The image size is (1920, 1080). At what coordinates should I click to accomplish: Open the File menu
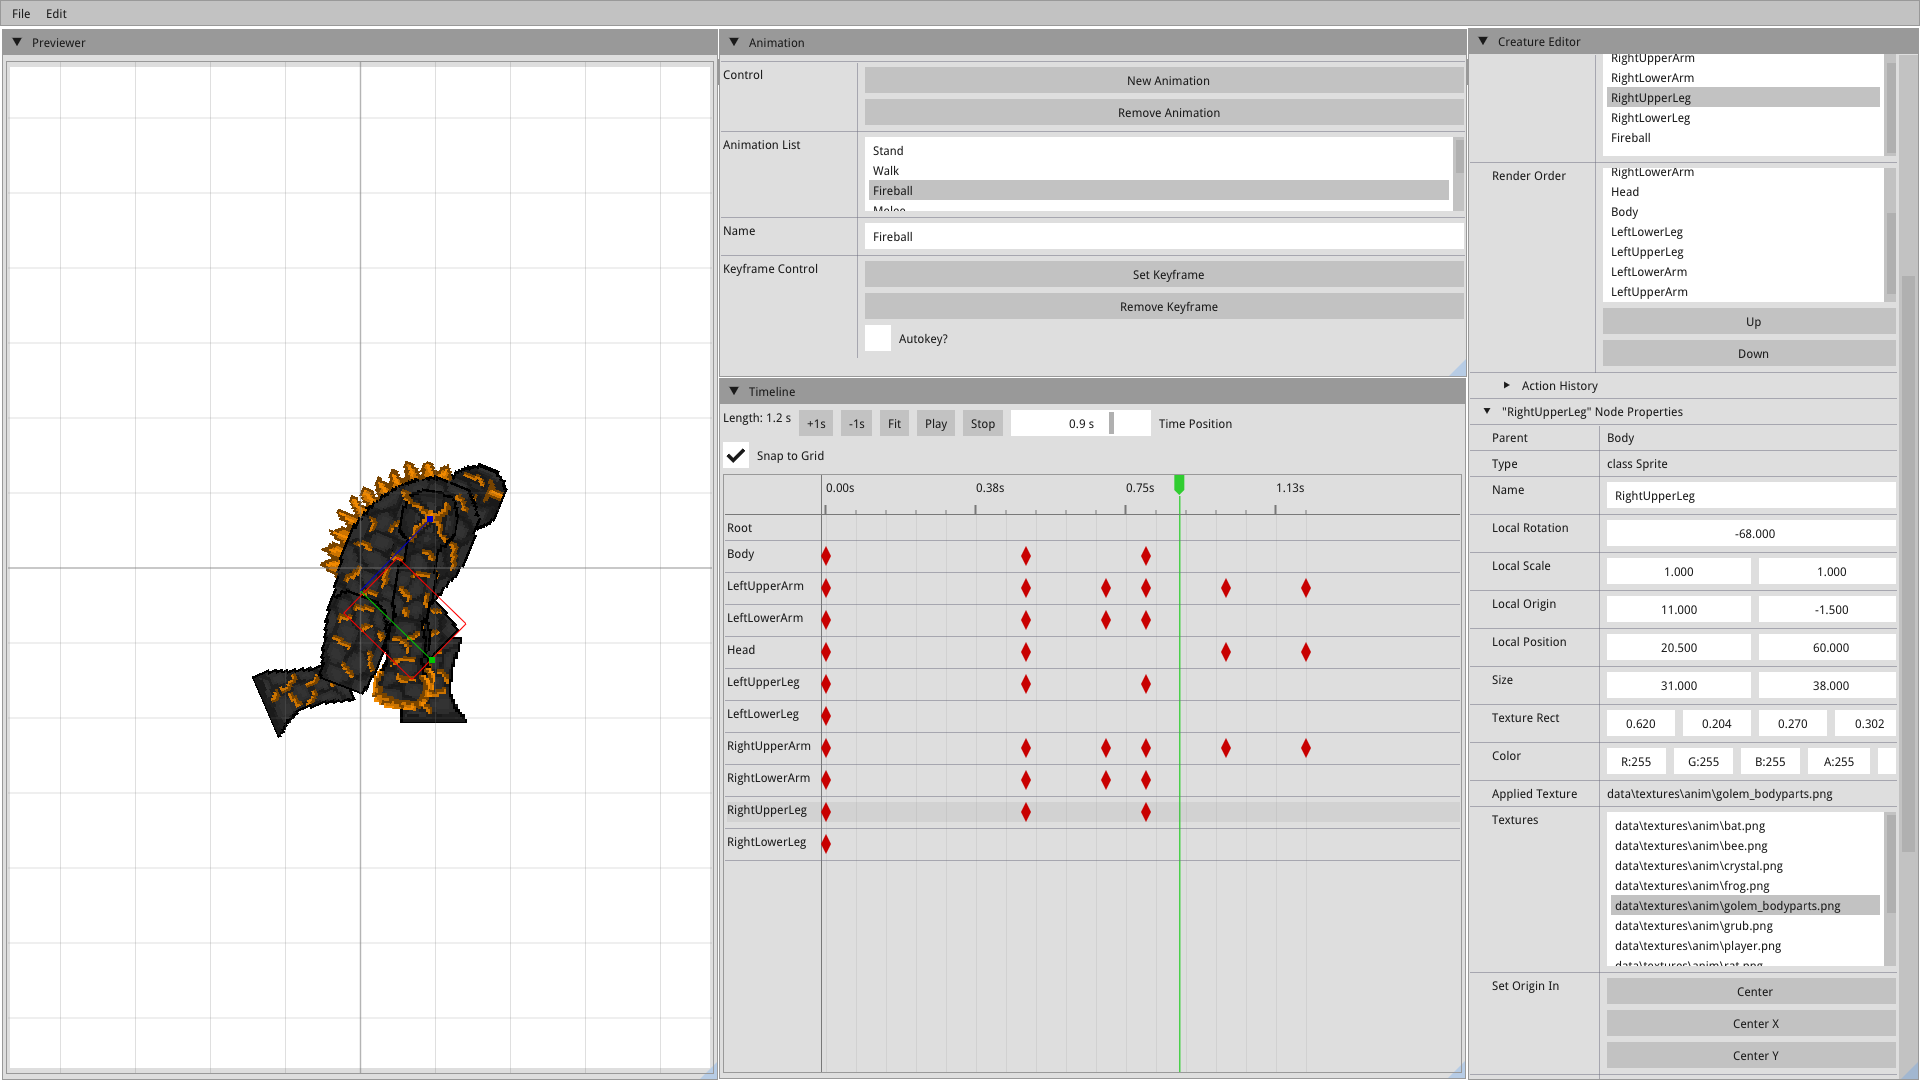click(21, 13)
